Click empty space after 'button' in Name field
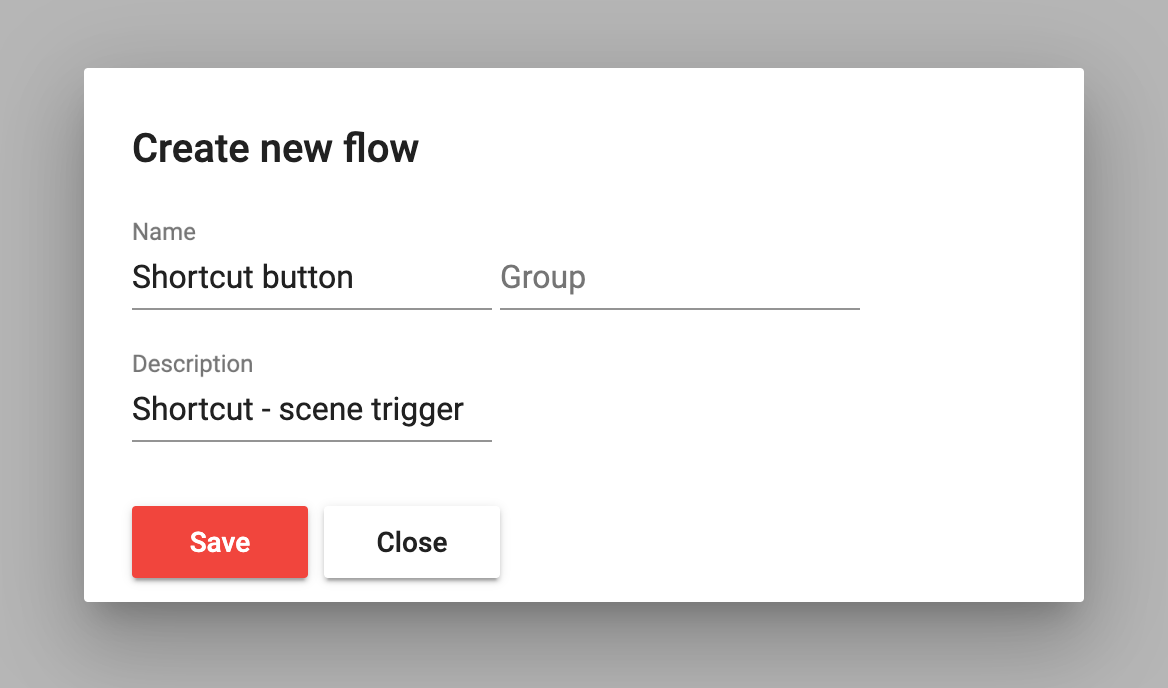The height and width of the screenshot is (688, 1168). [422, 277]
